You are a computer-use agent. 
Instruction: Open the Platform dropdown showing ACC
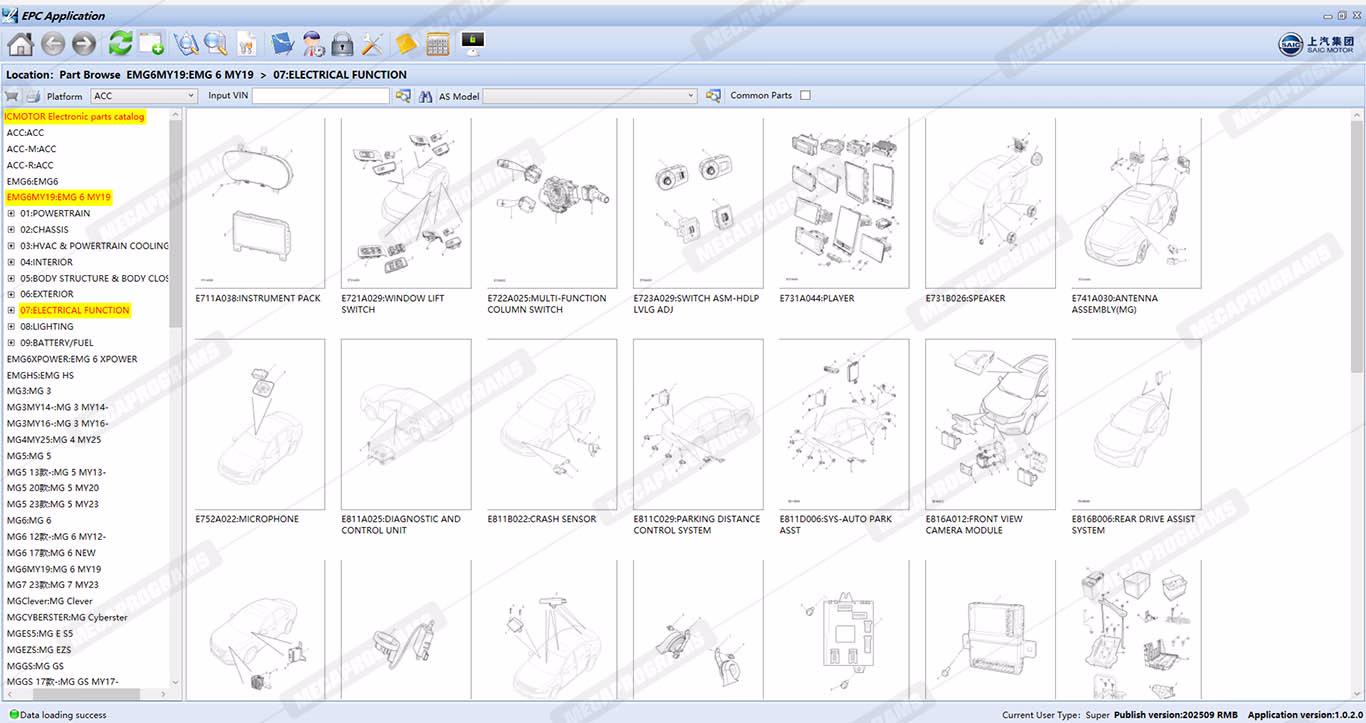pyautogui.click(x=144, y=96)
